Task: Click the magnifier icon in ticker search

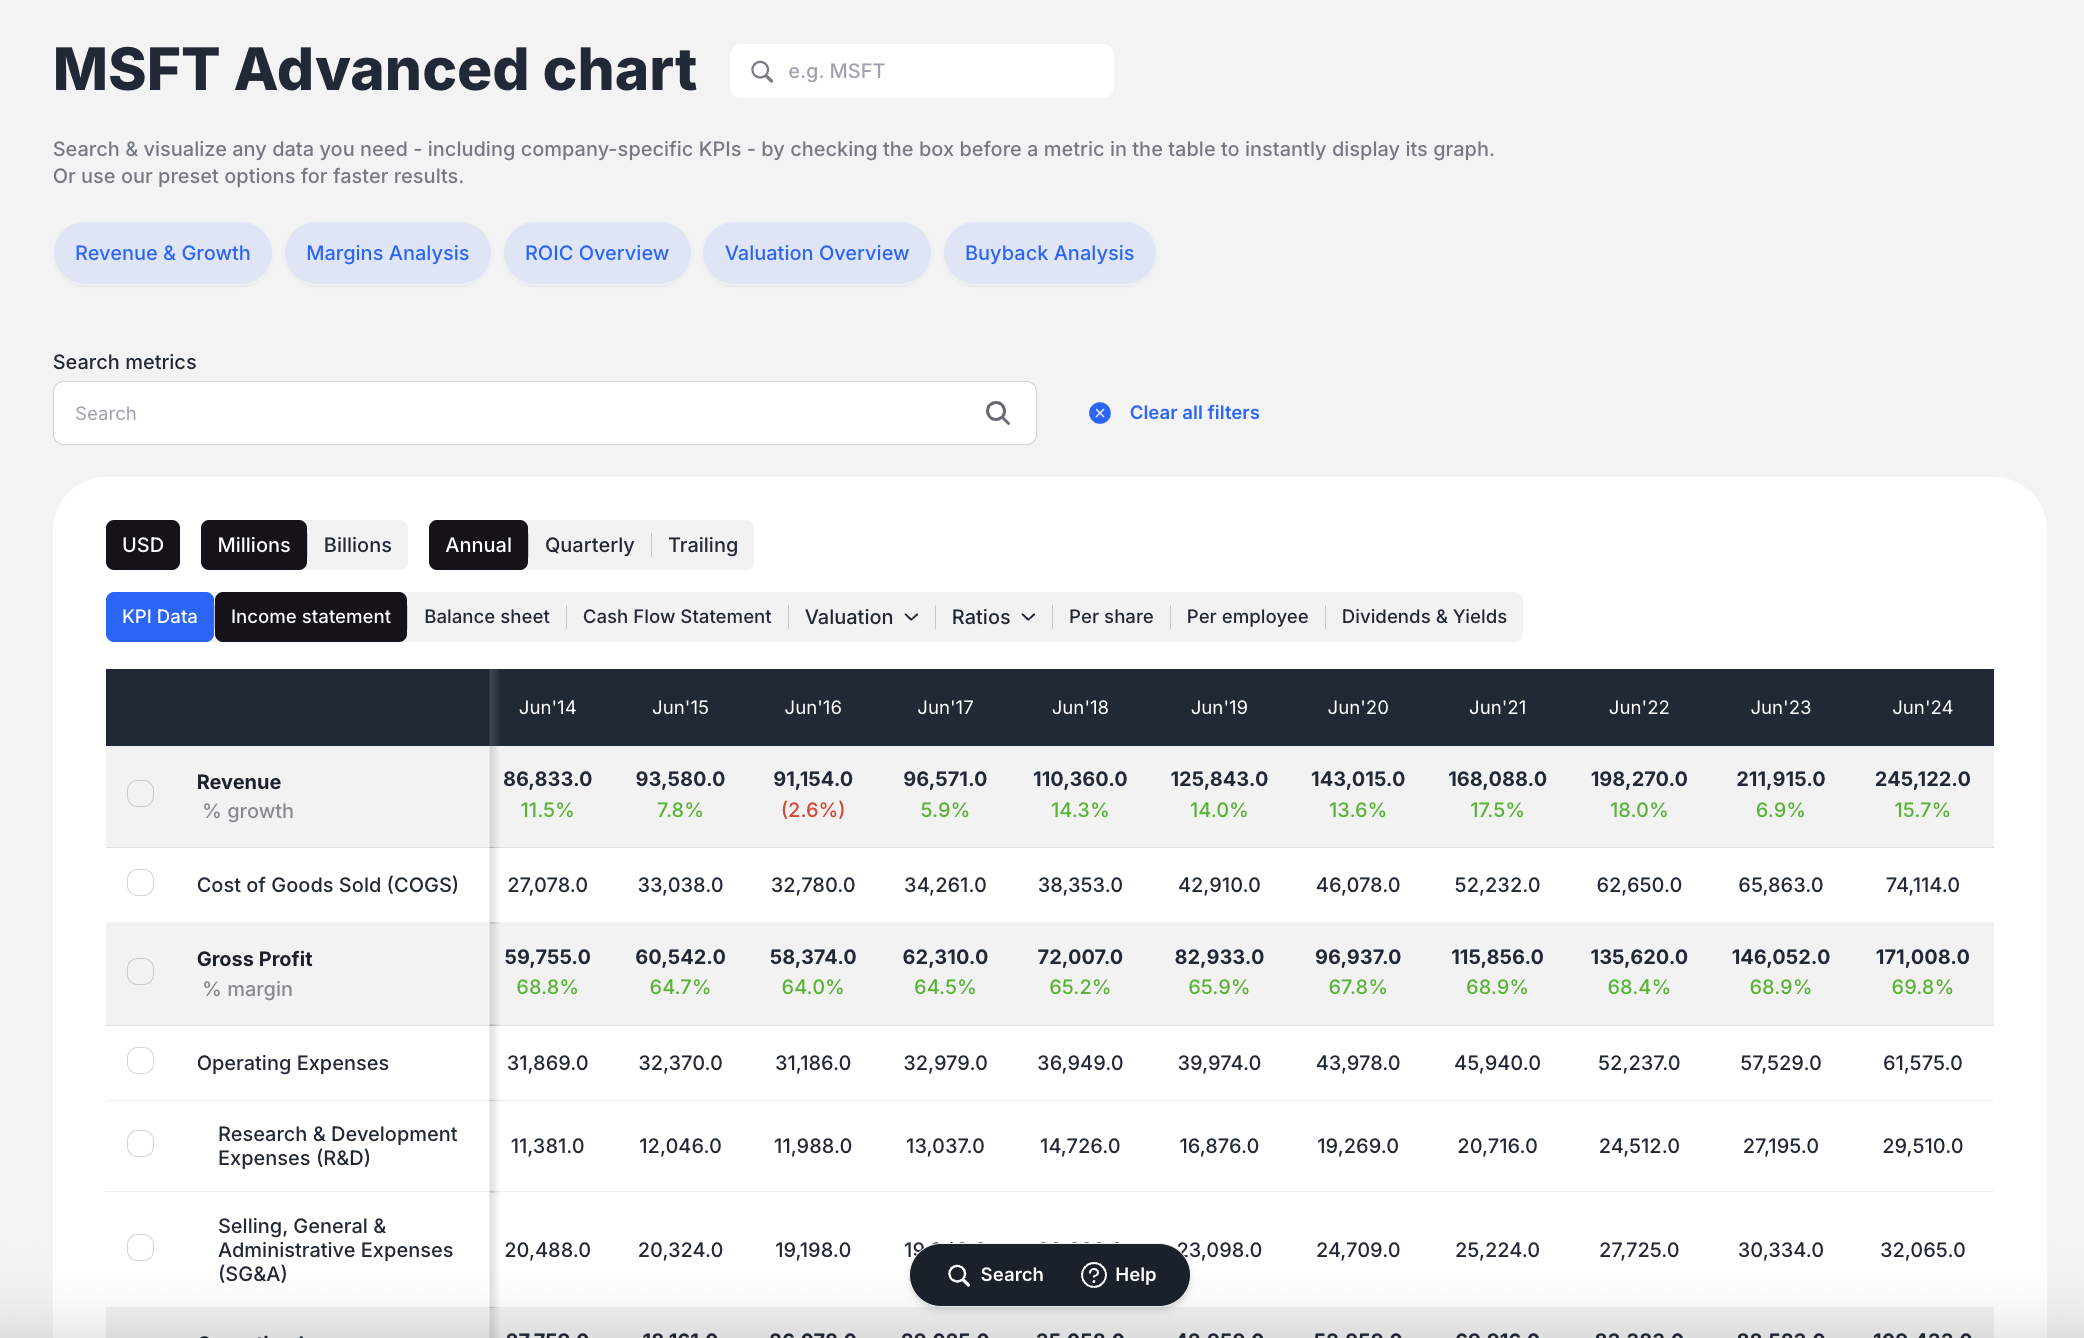Action: pos(762,71)
